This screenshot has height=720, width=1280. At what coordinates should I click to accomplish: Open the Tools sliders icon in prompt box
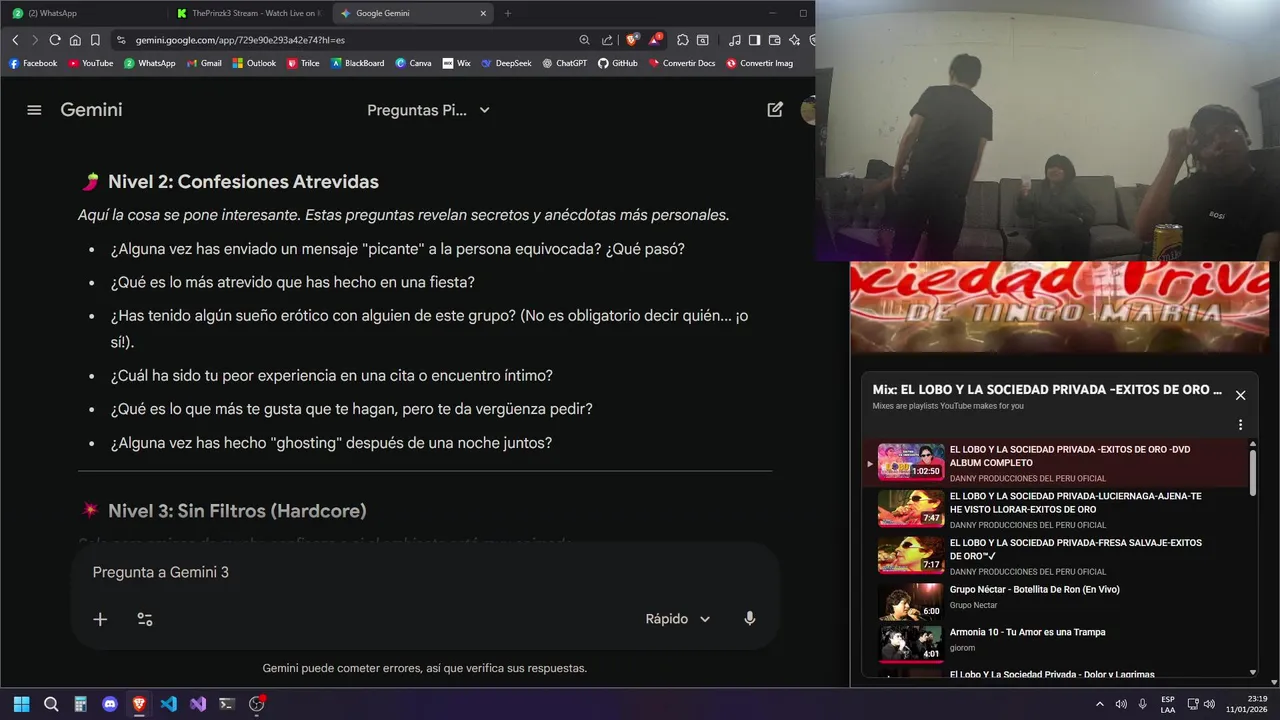(145, 619)
